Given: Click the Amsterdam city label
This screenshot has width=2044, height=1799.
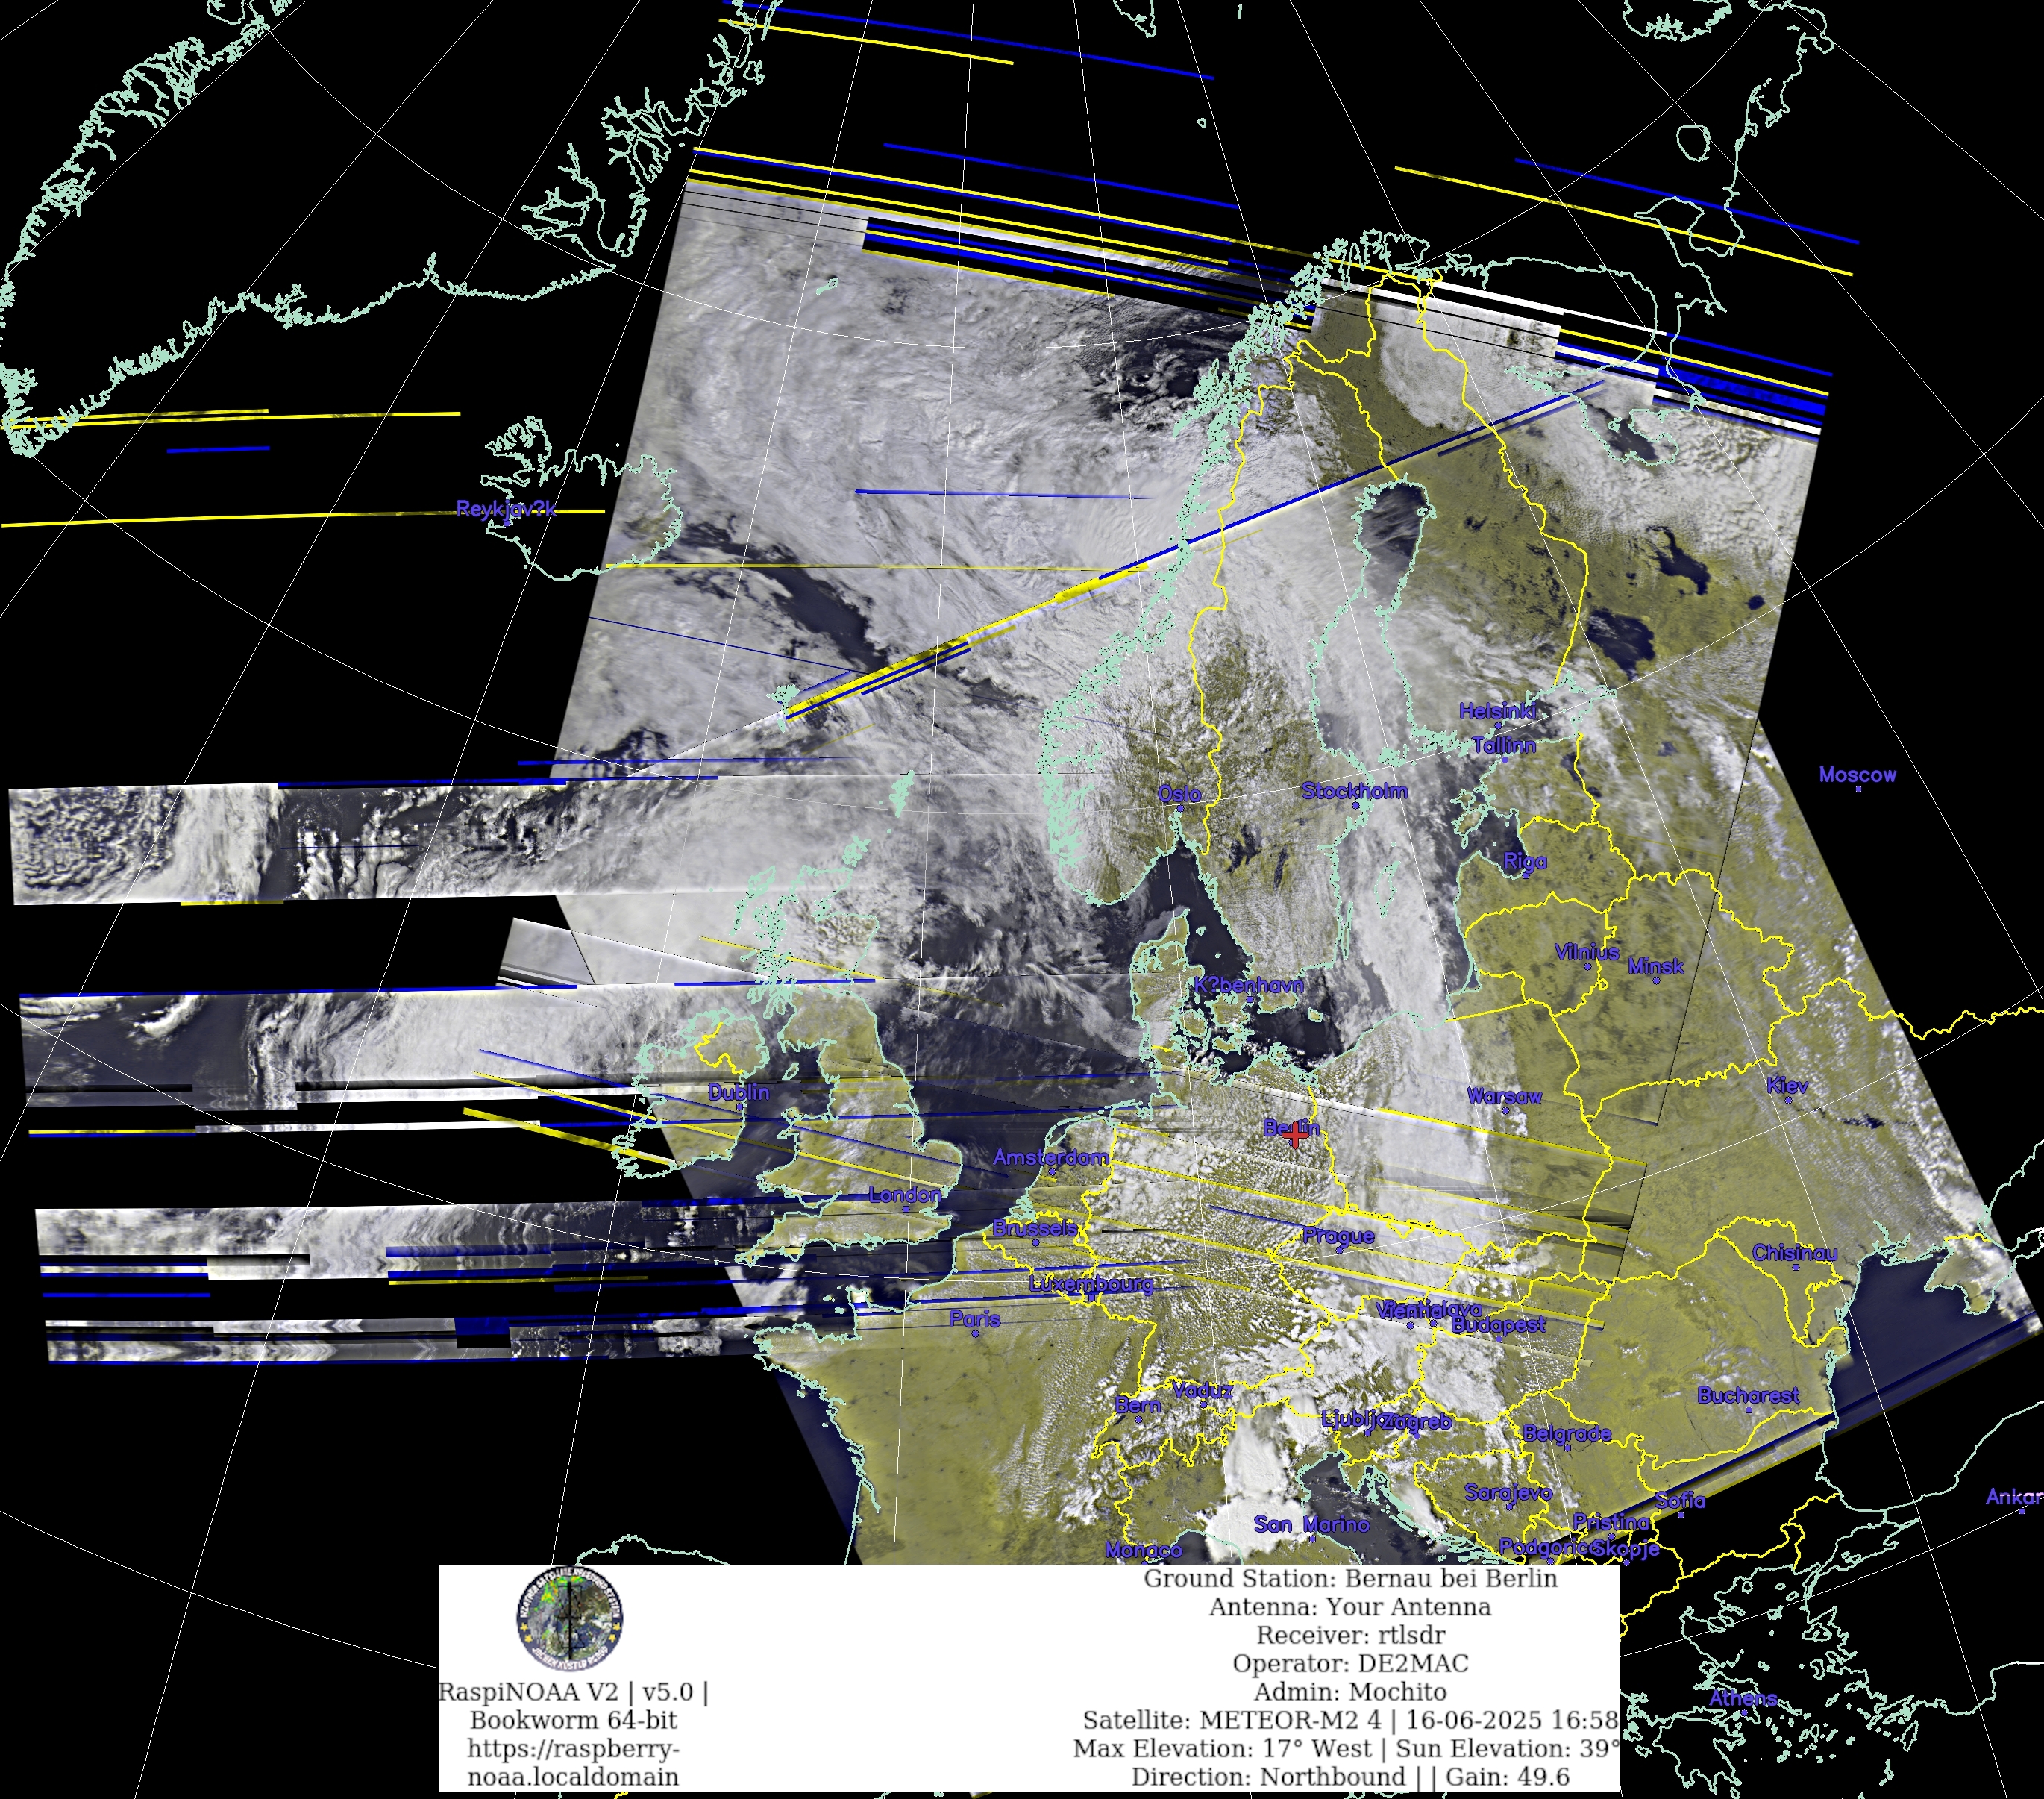Looking at the screenshot, I should point(1051,1157).
